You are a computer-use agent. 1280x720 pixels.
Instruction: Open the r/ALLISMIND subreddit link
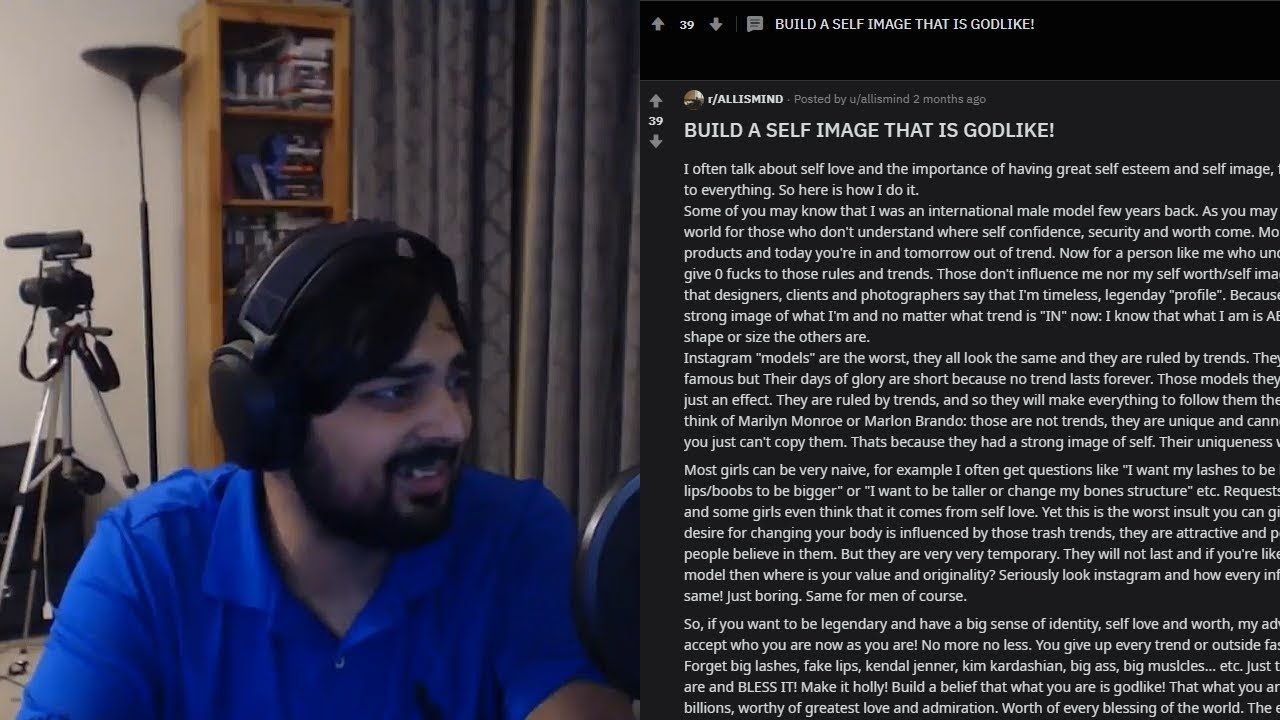click(x=745, y=99)
